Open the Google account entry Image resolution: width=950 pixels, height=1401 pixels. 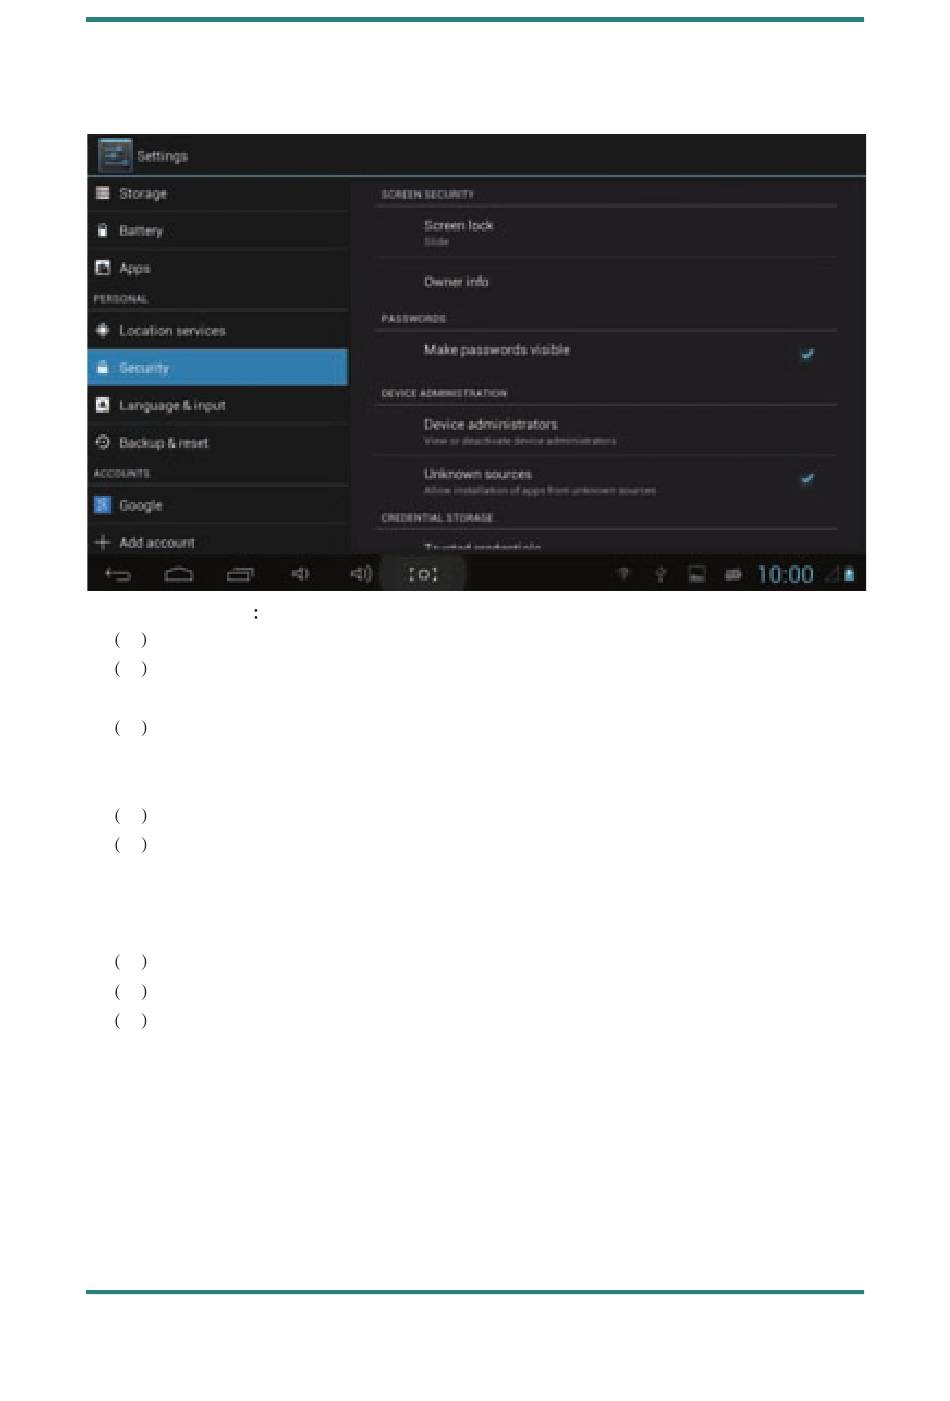[218, 505]
